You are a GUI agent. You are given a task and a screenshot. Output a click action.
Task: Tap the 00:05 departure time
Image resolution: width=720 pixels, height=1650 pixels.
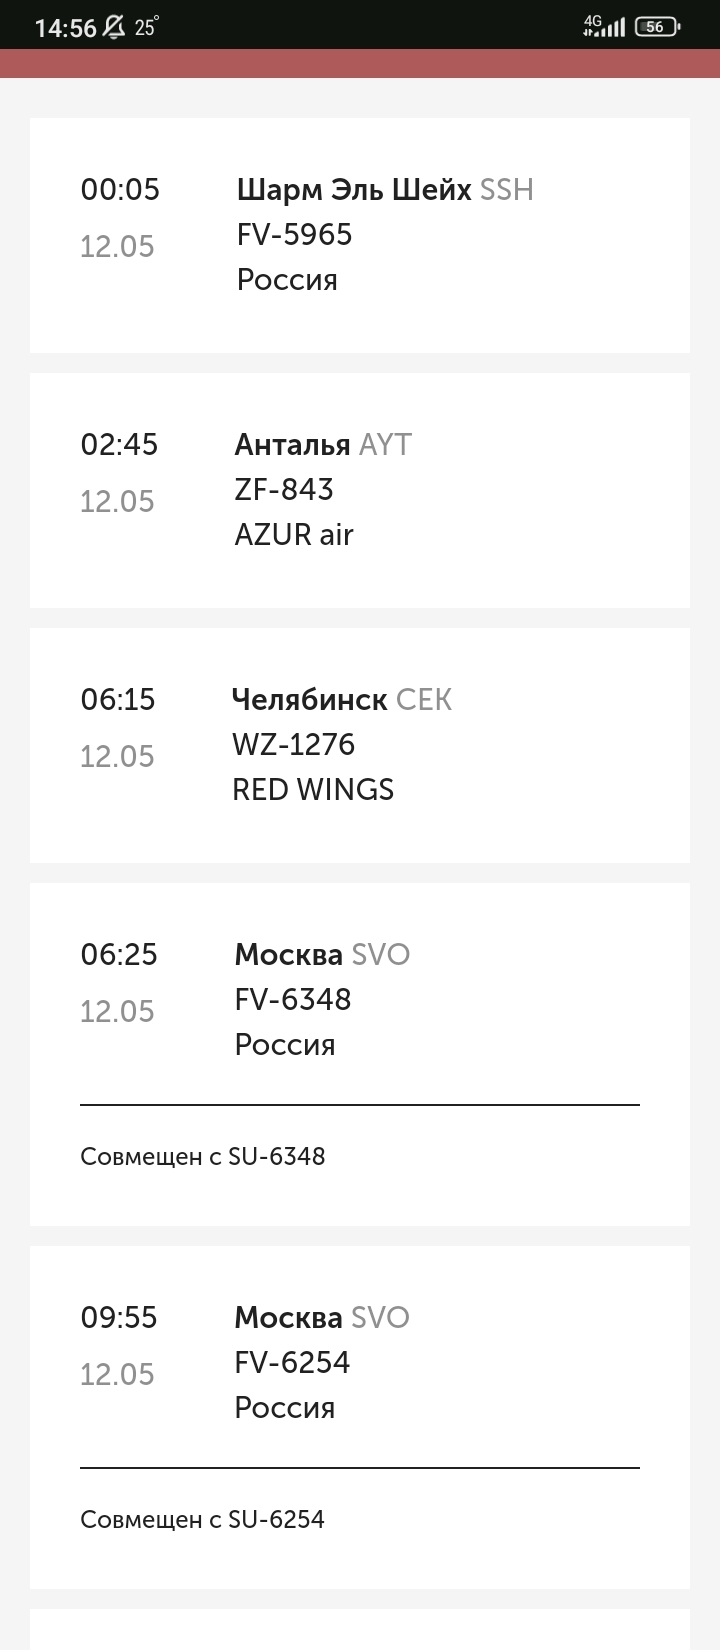click(120, 190)
